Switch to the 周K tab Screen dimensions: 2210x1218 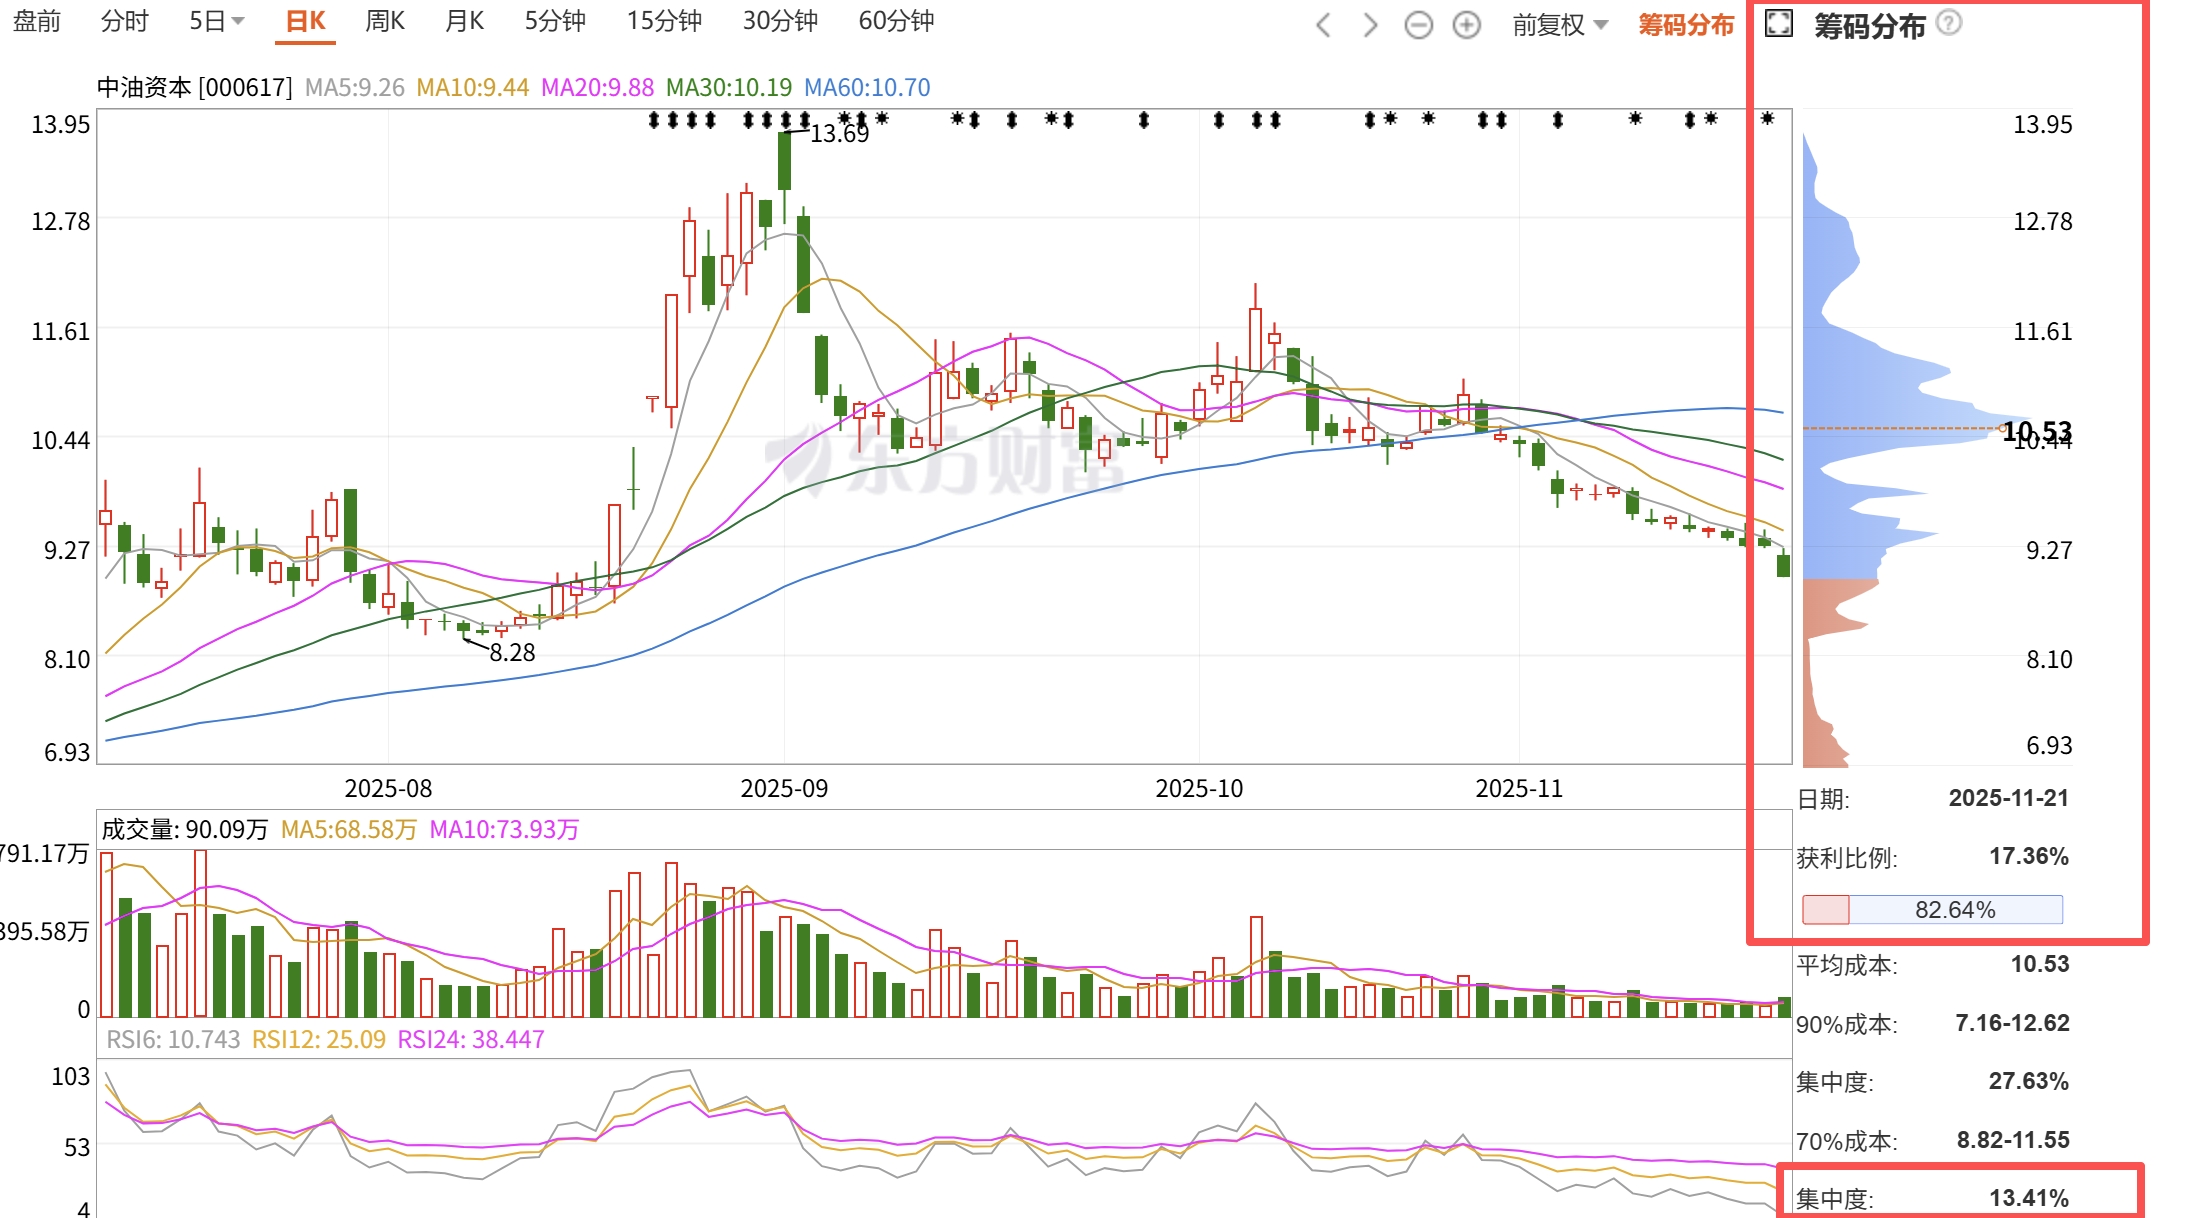(385, 21)
